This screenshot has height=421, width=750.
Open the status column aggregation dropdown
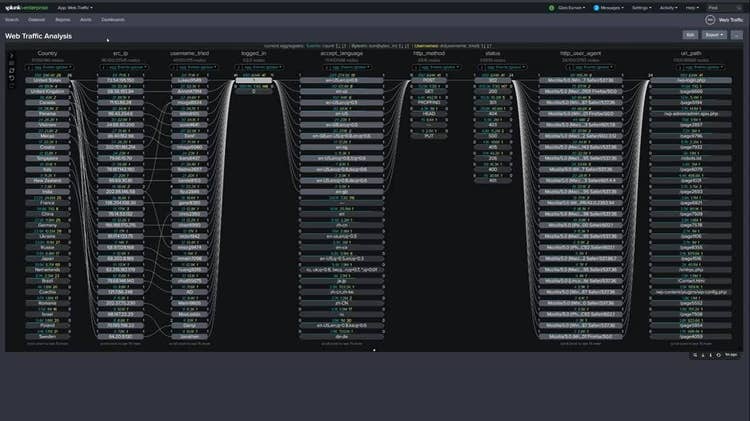[x=493, y=66]
